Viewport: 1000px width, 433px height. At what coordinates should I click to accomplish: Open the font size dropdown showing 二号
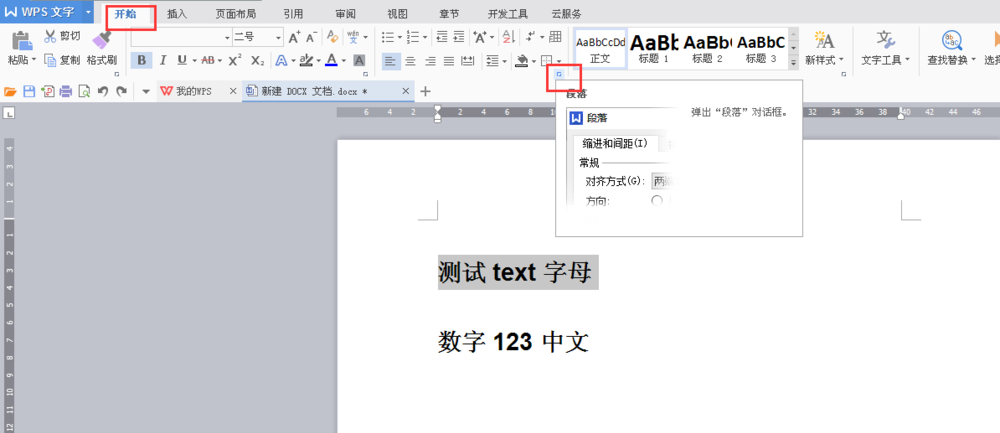click(x=258, y=38)
